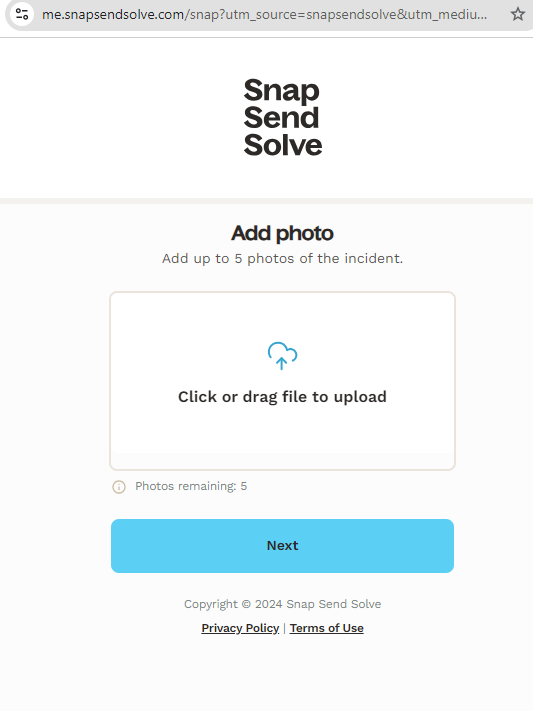Click the word Send in the logo
533x711 pixels.
pyautogui.click(x=281, y=118)
